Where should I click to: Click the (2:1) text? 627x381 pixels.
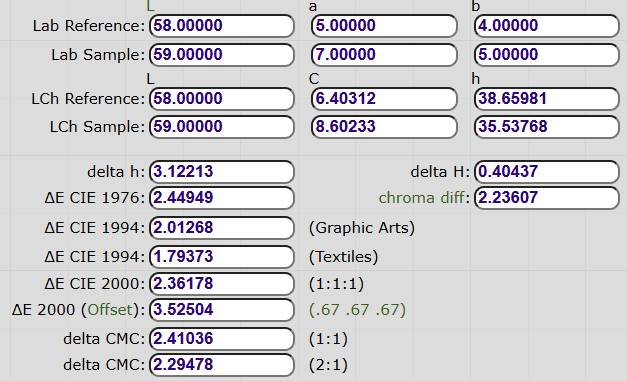pyautogui.click(x=328, y=365)
